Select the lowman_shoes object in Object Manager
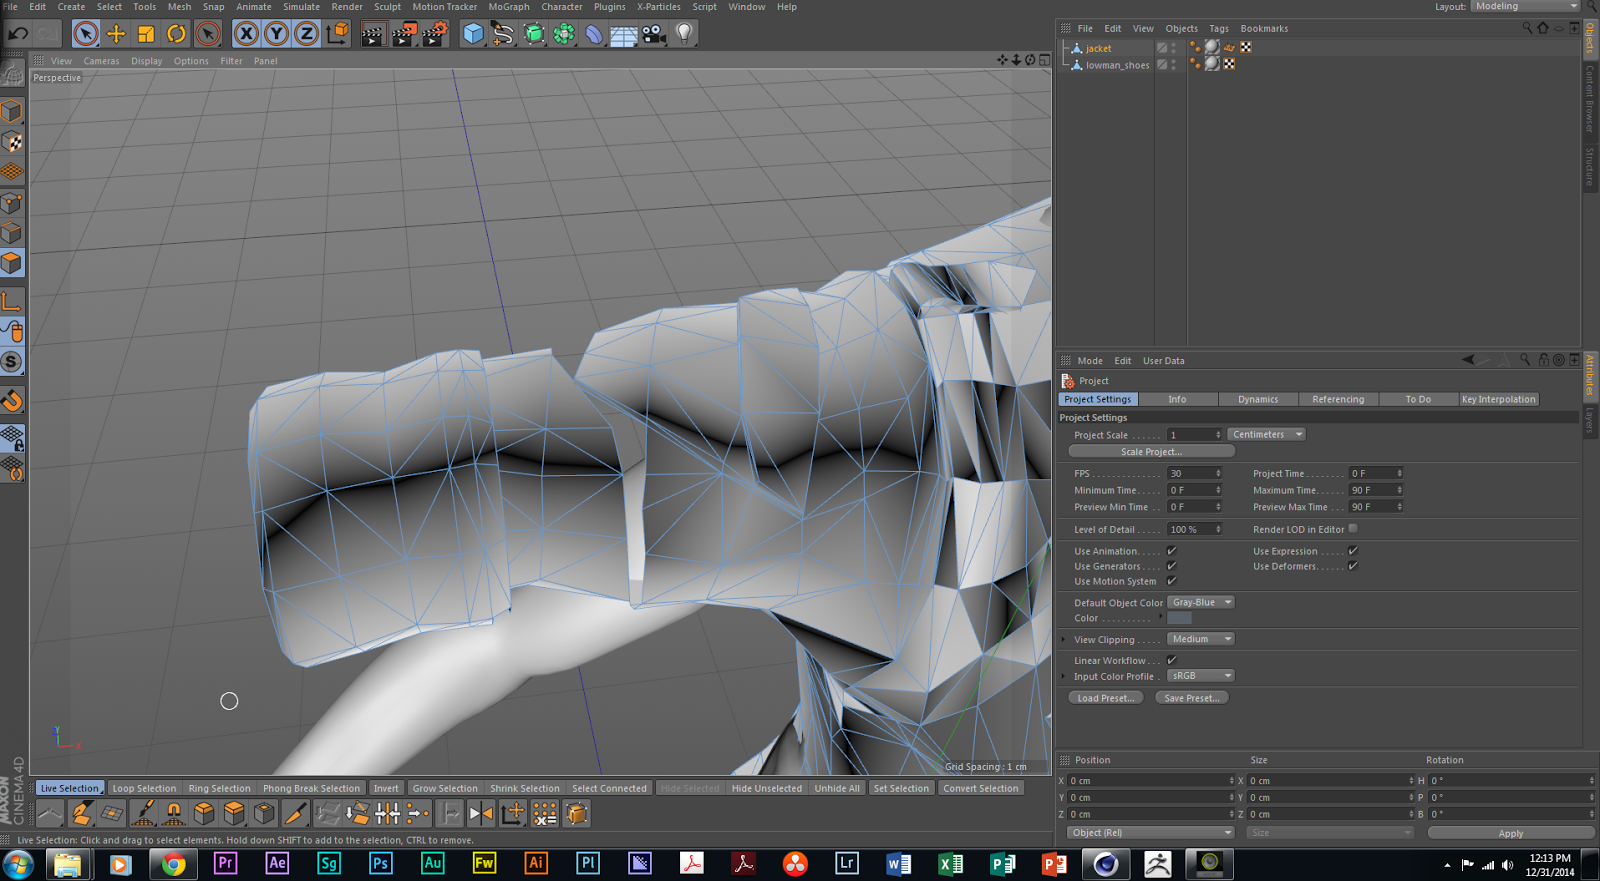Screen dimensions: 1600x881 click(1117, 65)
